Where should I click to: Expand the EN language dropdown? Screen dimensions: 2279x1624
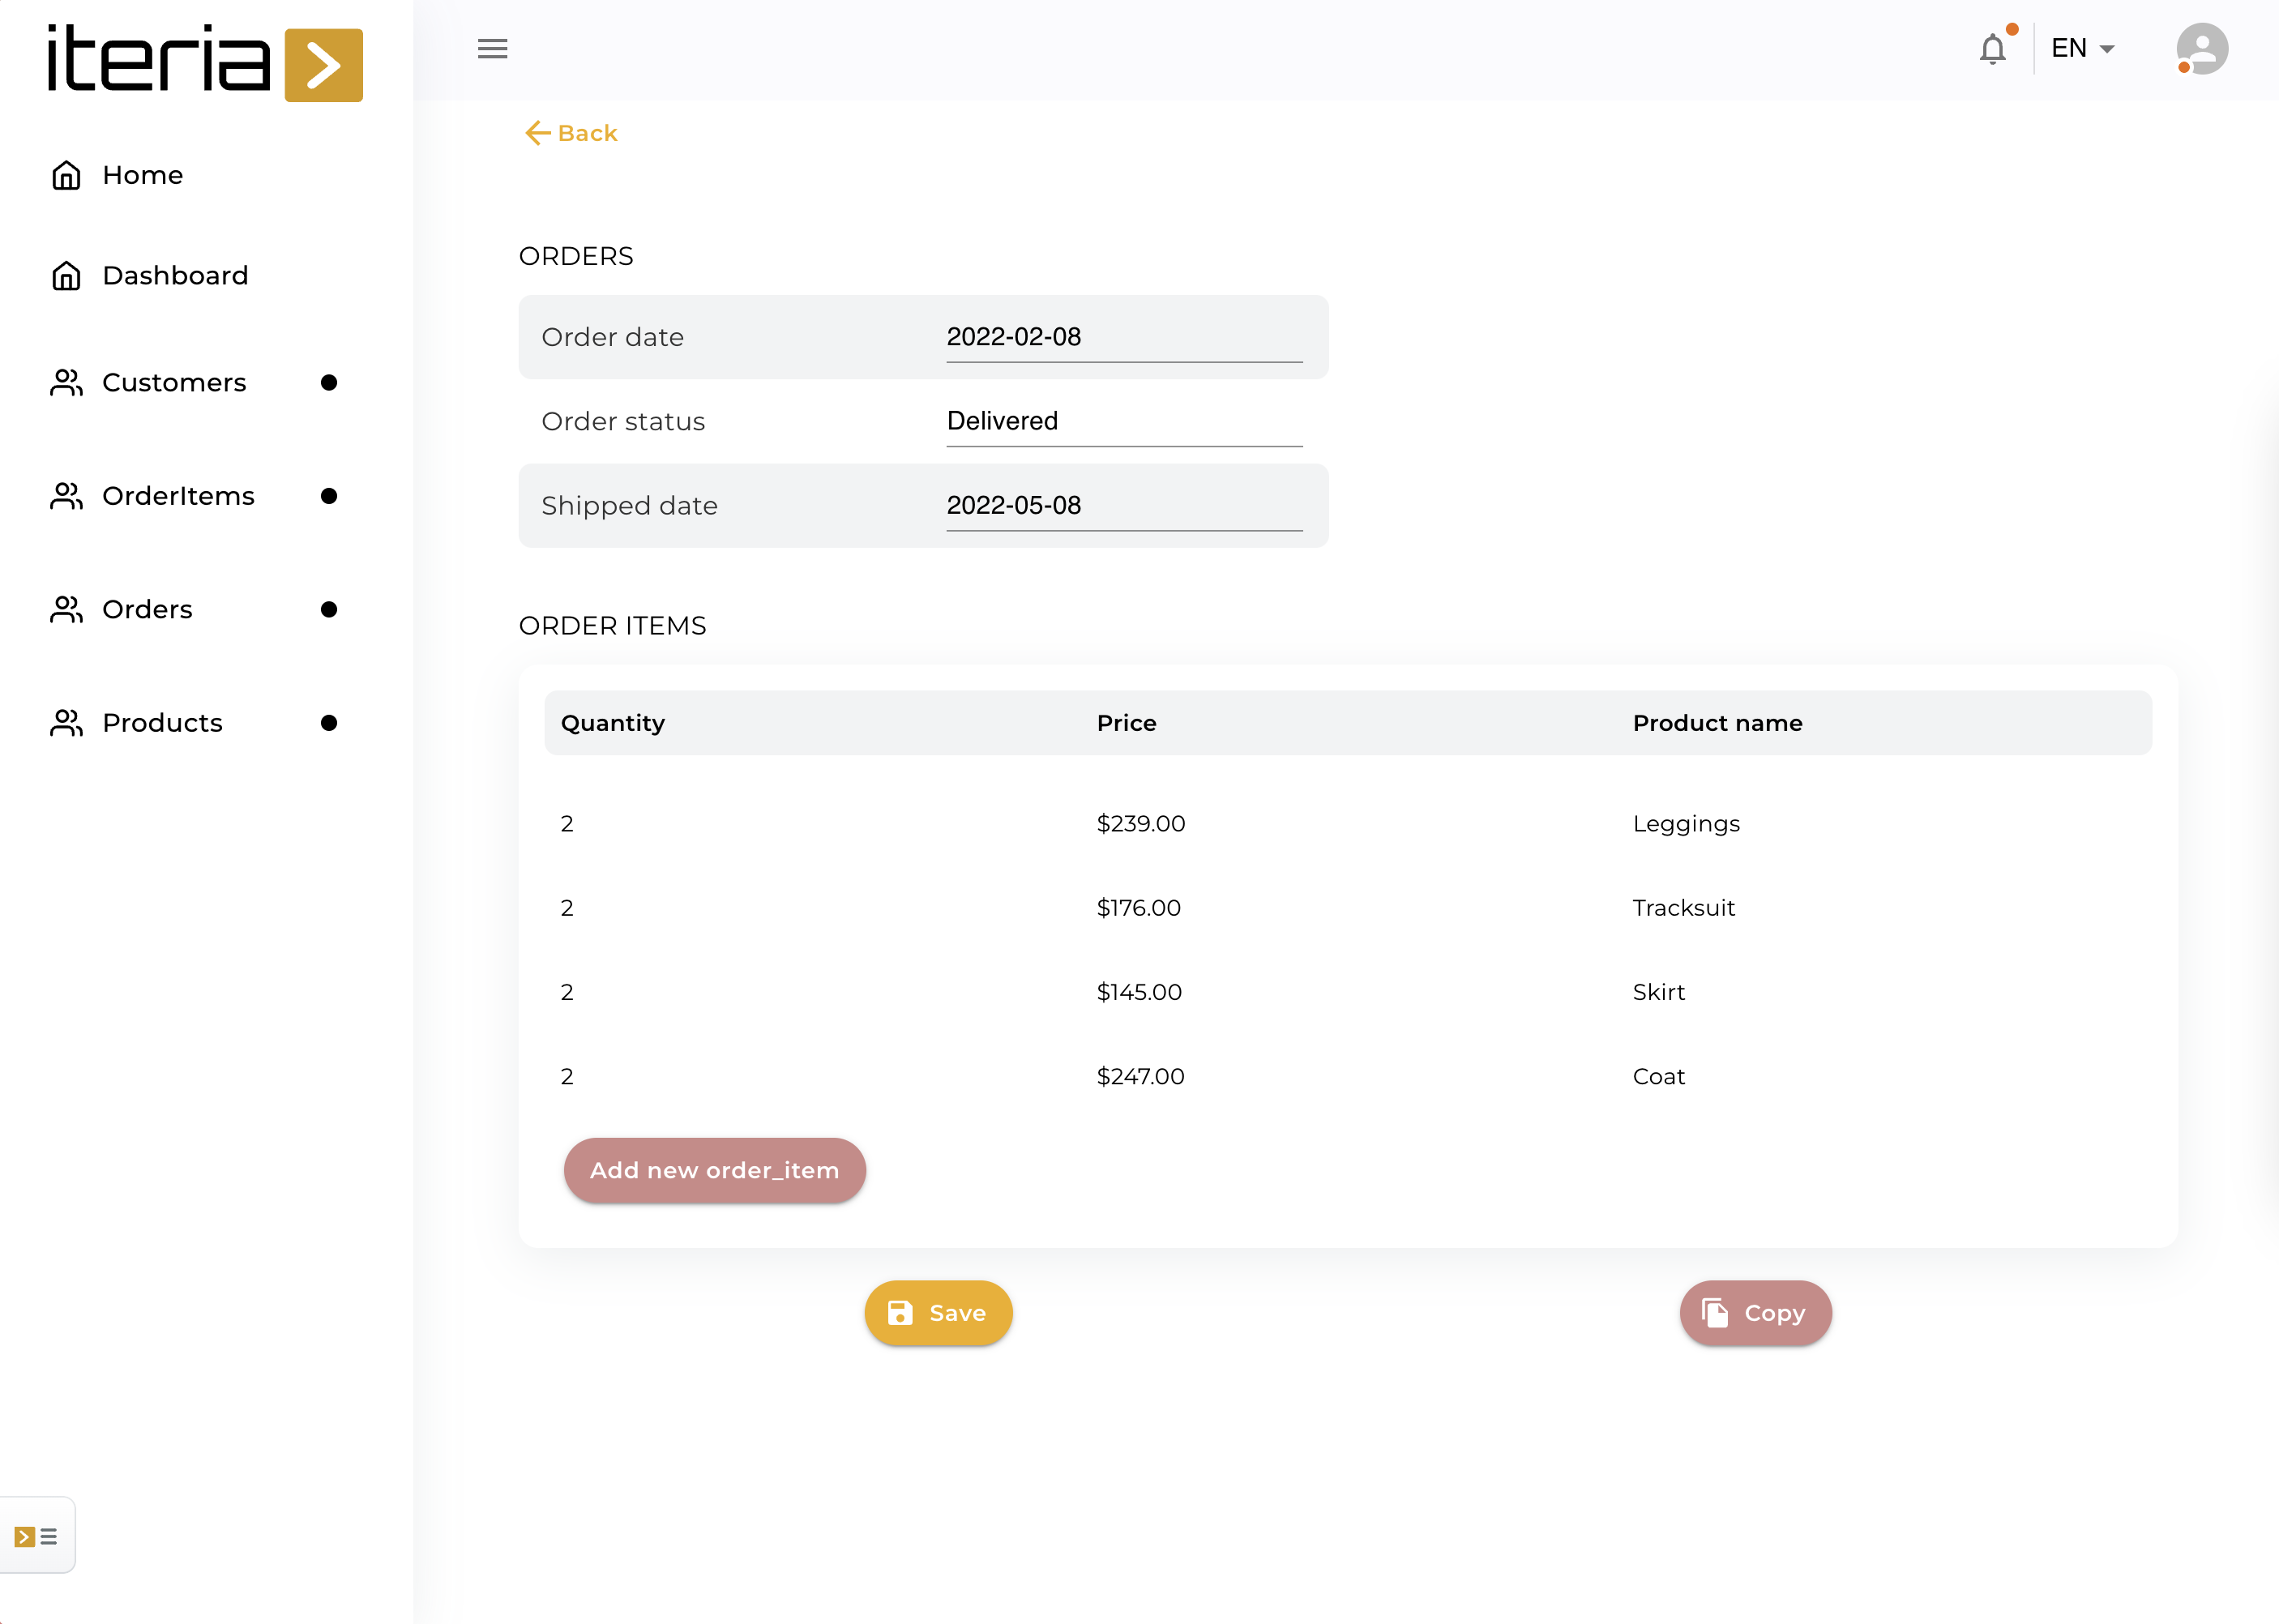click(x=2082, y=48)
